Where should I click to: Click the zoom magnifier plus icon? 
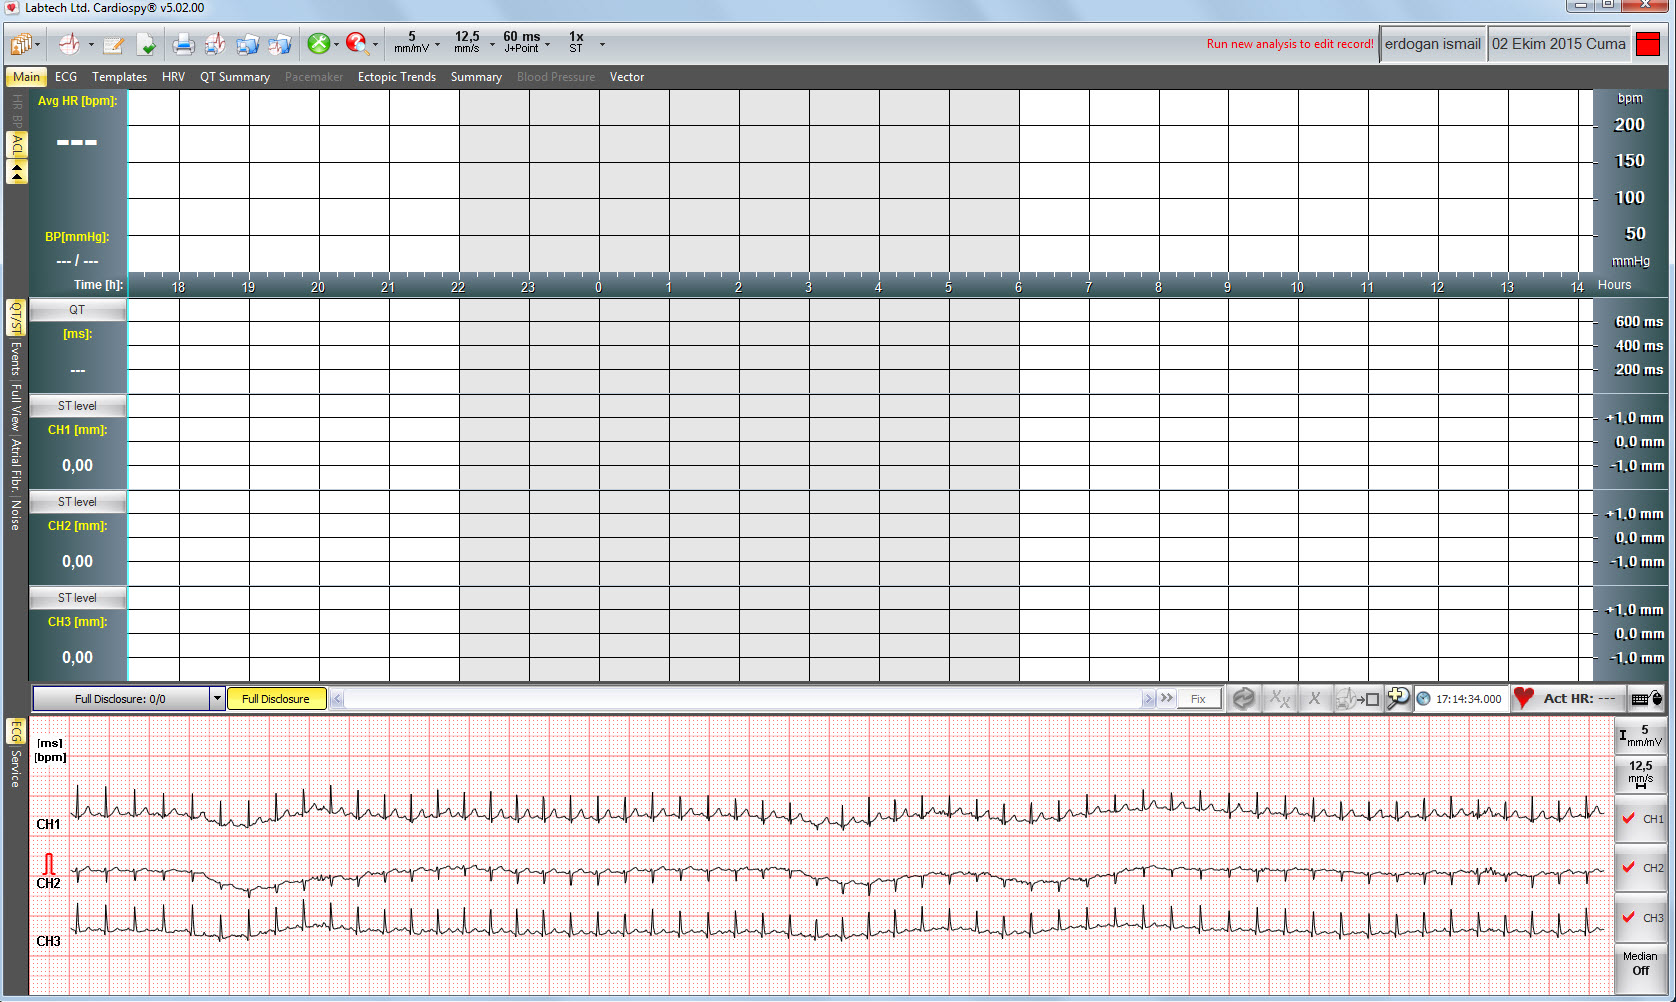tap(1398, 699)
